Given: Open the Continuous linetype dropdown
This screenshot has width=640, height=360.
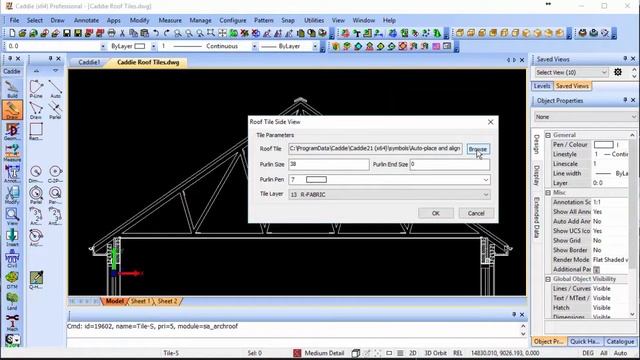Looking at the screenshot, I should (254, 47).
